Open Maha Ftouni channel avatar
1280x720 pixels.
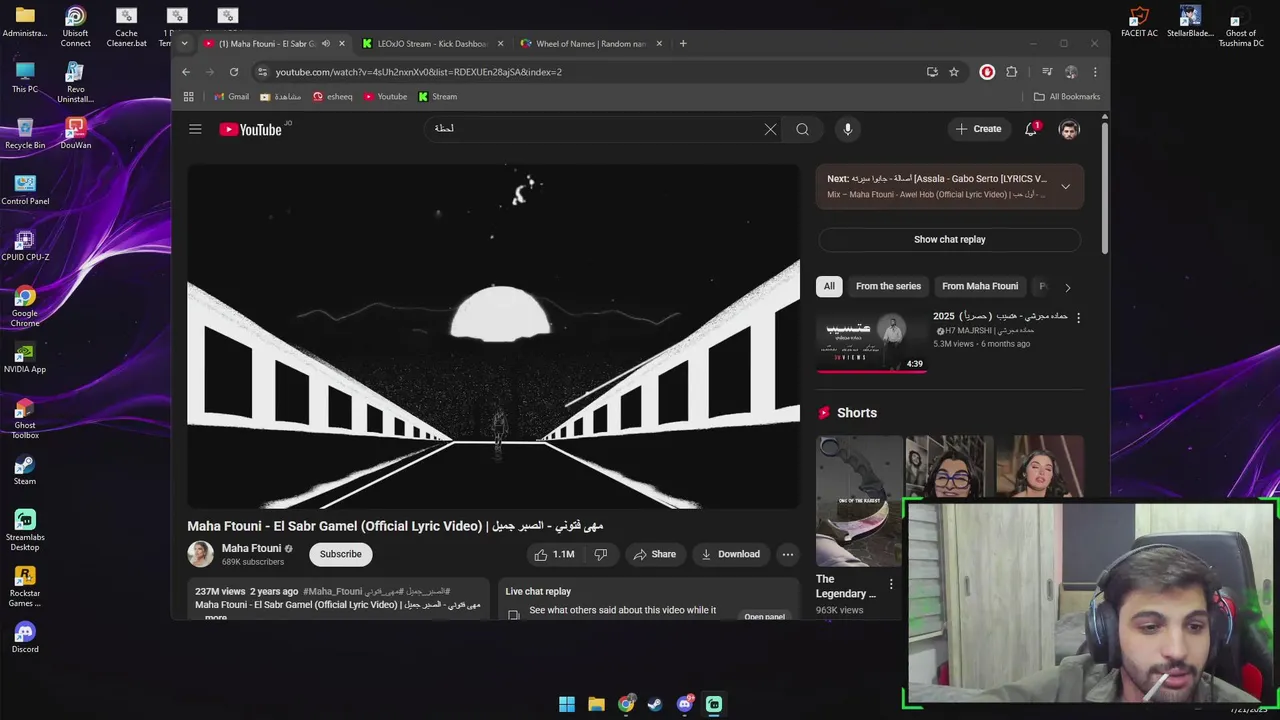pyautogui.click(x=200, y=554)
